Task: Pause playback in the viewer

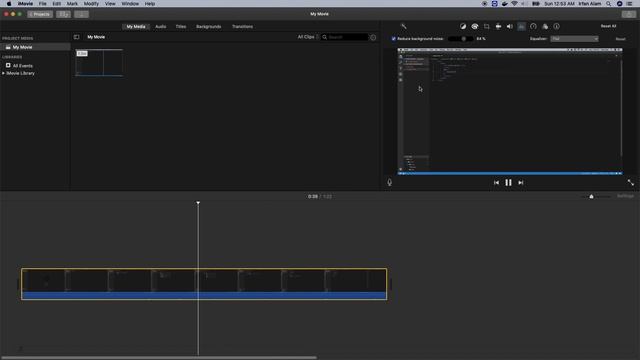Action: [x=508, y=182]
